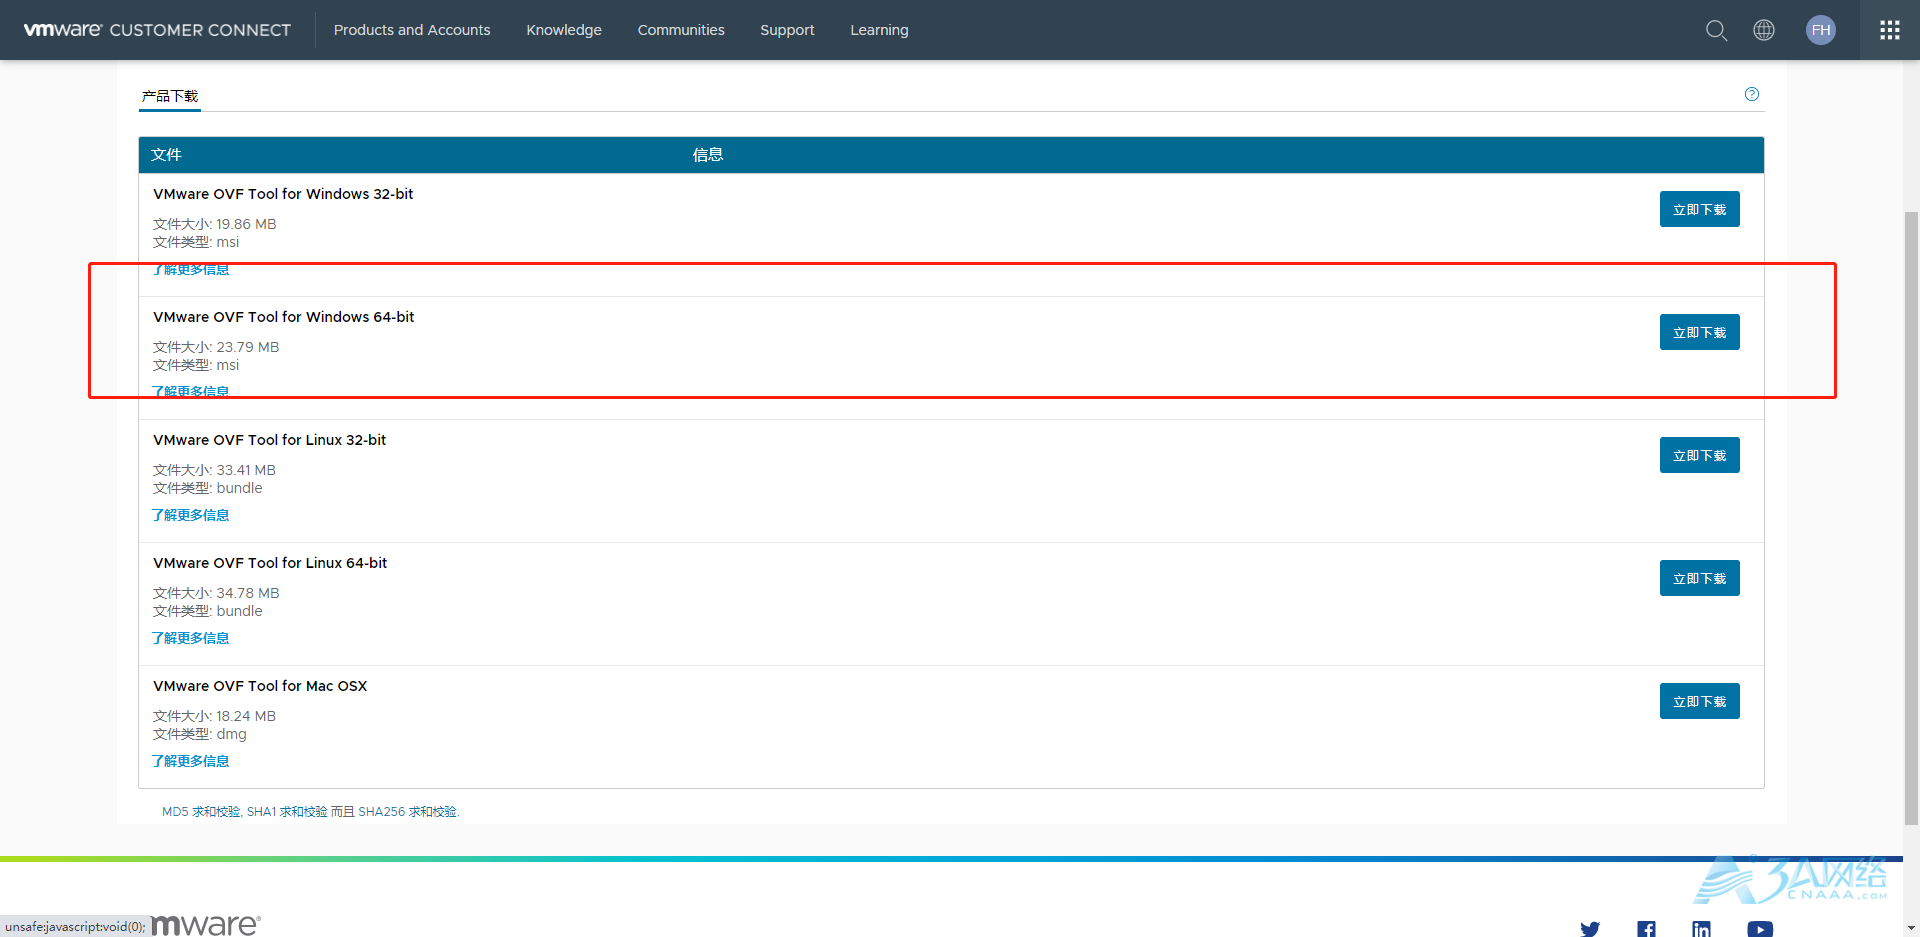The height and width of the screenshot is (937, 1920).
Task: Go to VMware Customer Connect logo
Action: pos(157,30)
